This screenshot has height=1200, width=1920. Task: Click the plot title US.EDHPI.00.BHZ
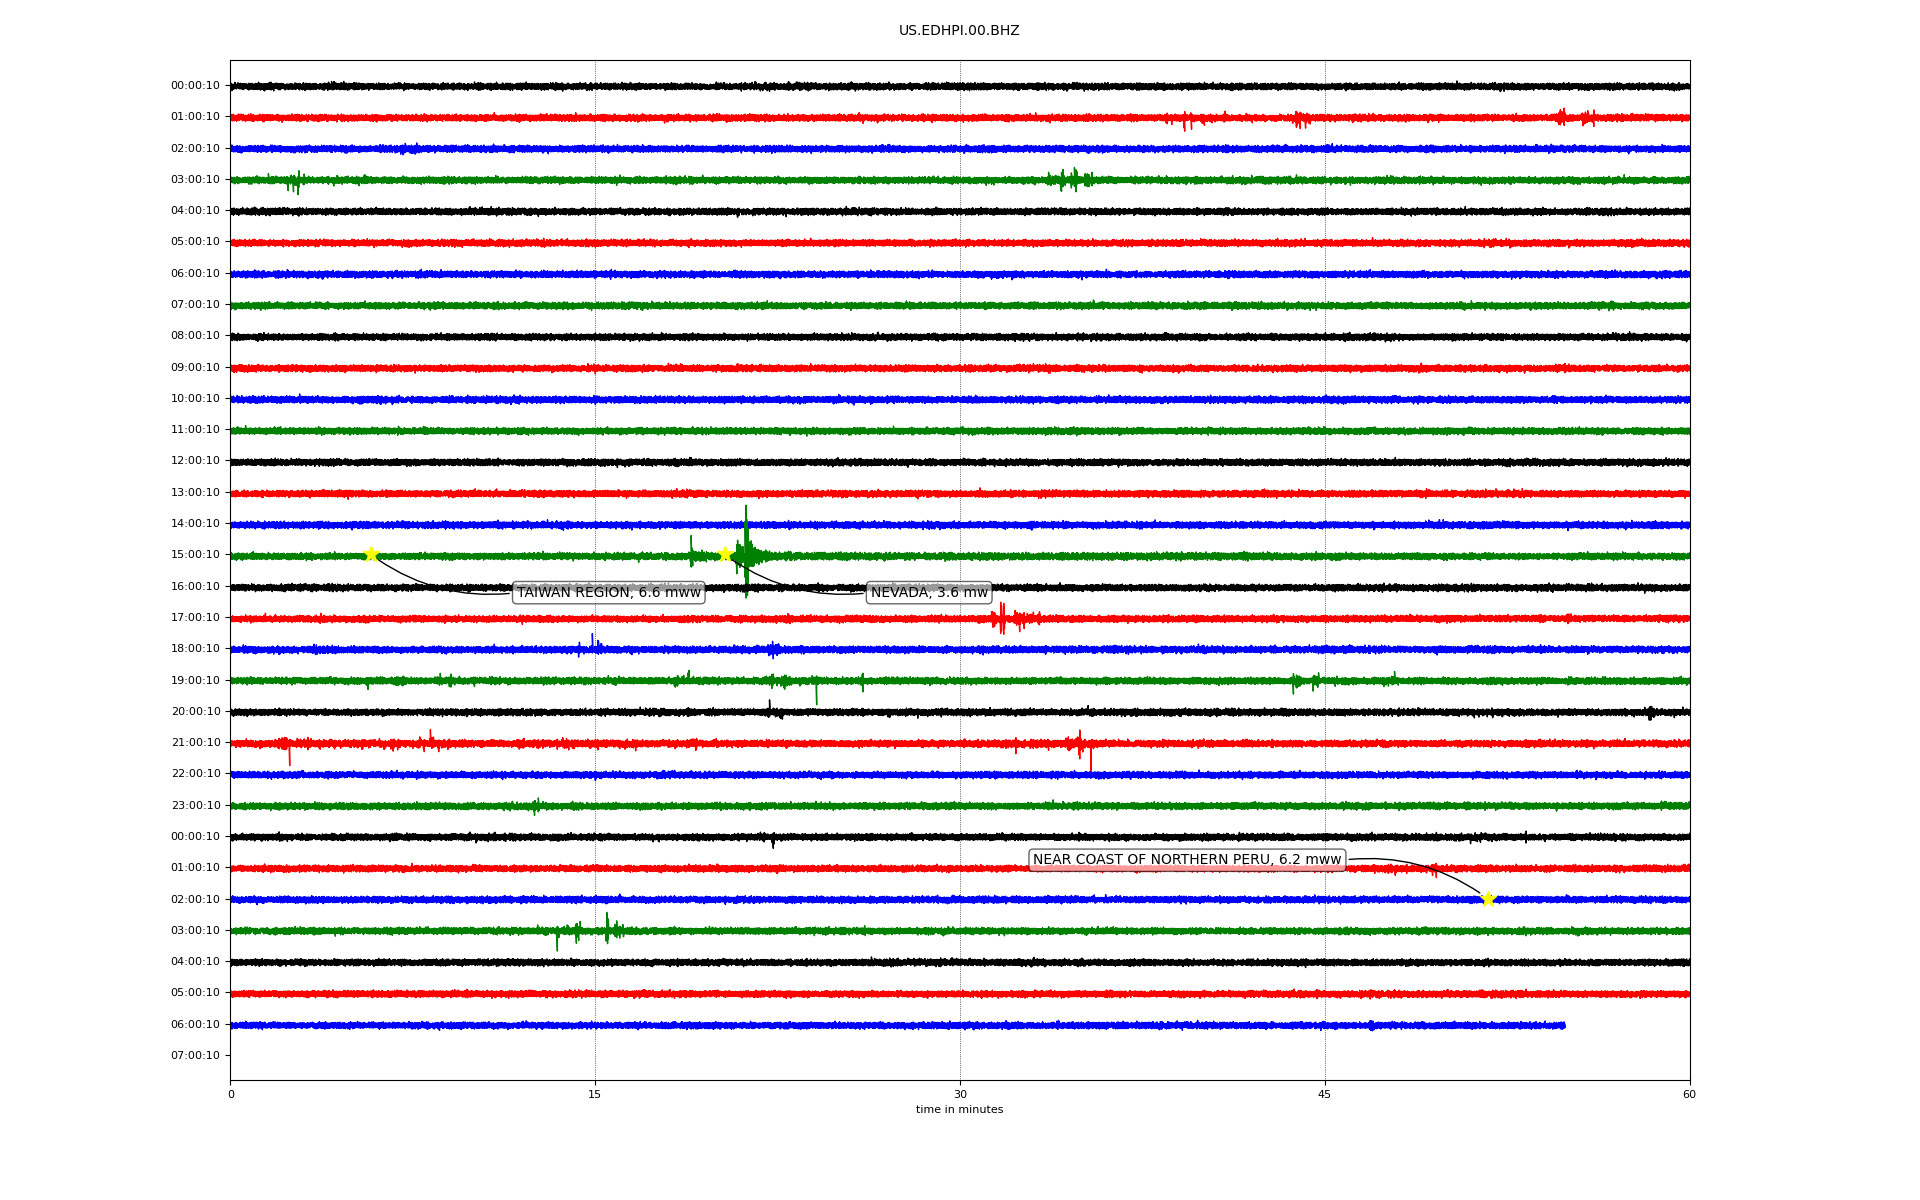pyautogui.click(x=959, y=31)
